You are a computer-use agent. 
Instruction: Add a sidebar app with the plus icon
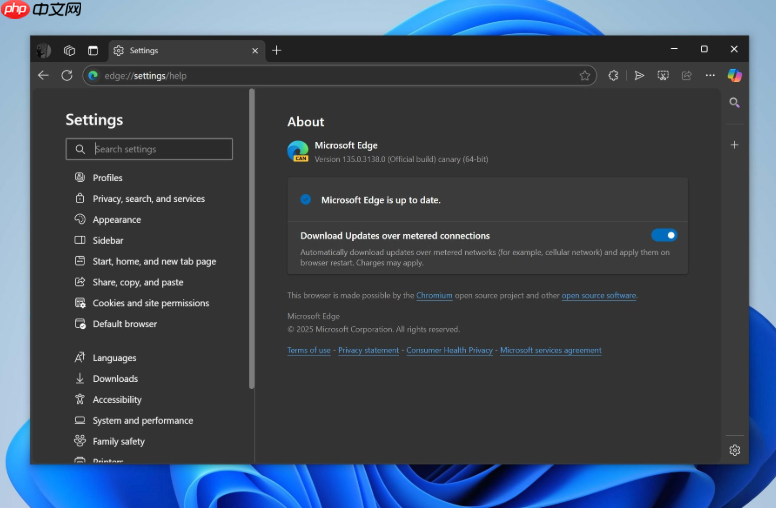(x=734, y=145)
